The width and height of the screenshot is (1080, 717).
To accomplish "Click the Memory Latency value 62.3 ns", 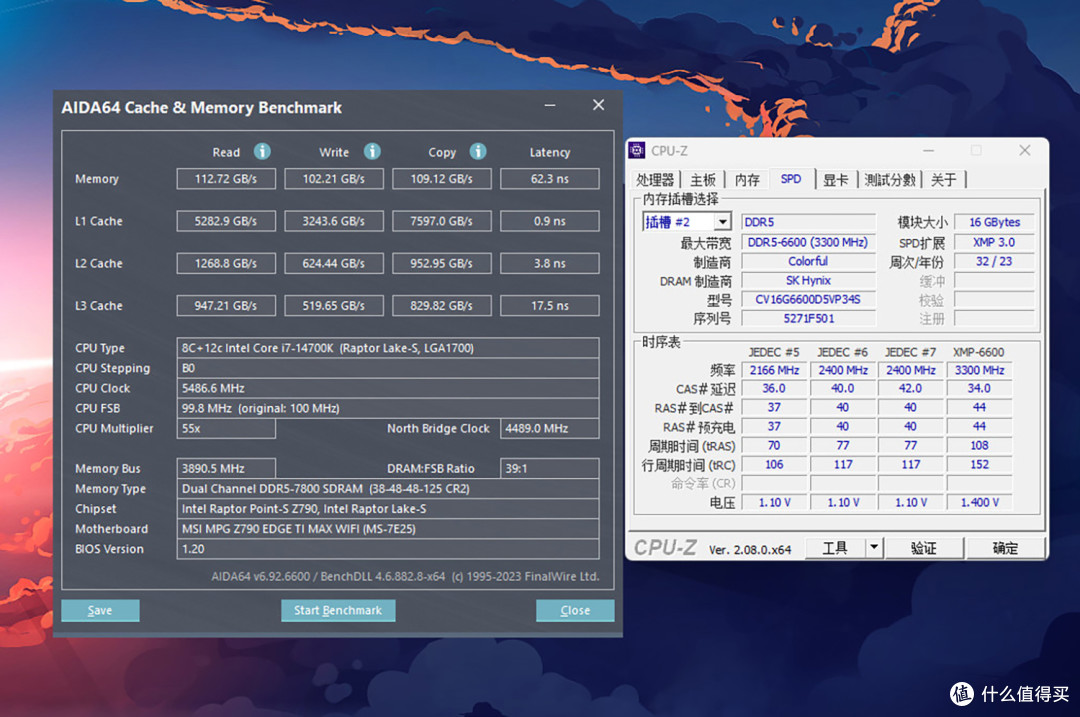I will tap(550, 179).
